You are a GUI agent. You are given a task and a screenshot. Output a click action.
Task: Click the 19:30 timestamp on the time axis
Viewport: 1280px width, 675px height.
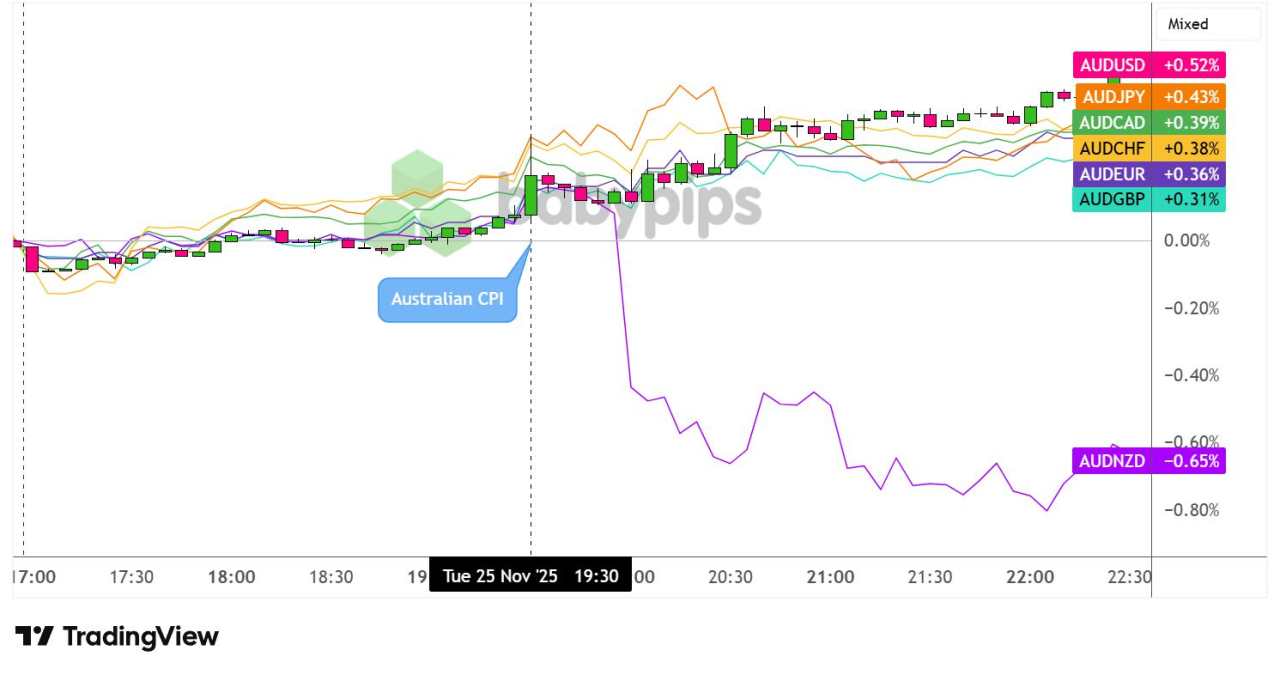(600, 576)
